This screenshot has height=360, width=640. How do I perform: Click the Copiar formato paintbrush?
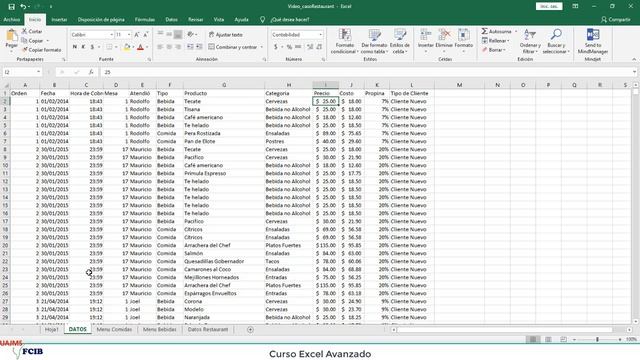[41, 50]
